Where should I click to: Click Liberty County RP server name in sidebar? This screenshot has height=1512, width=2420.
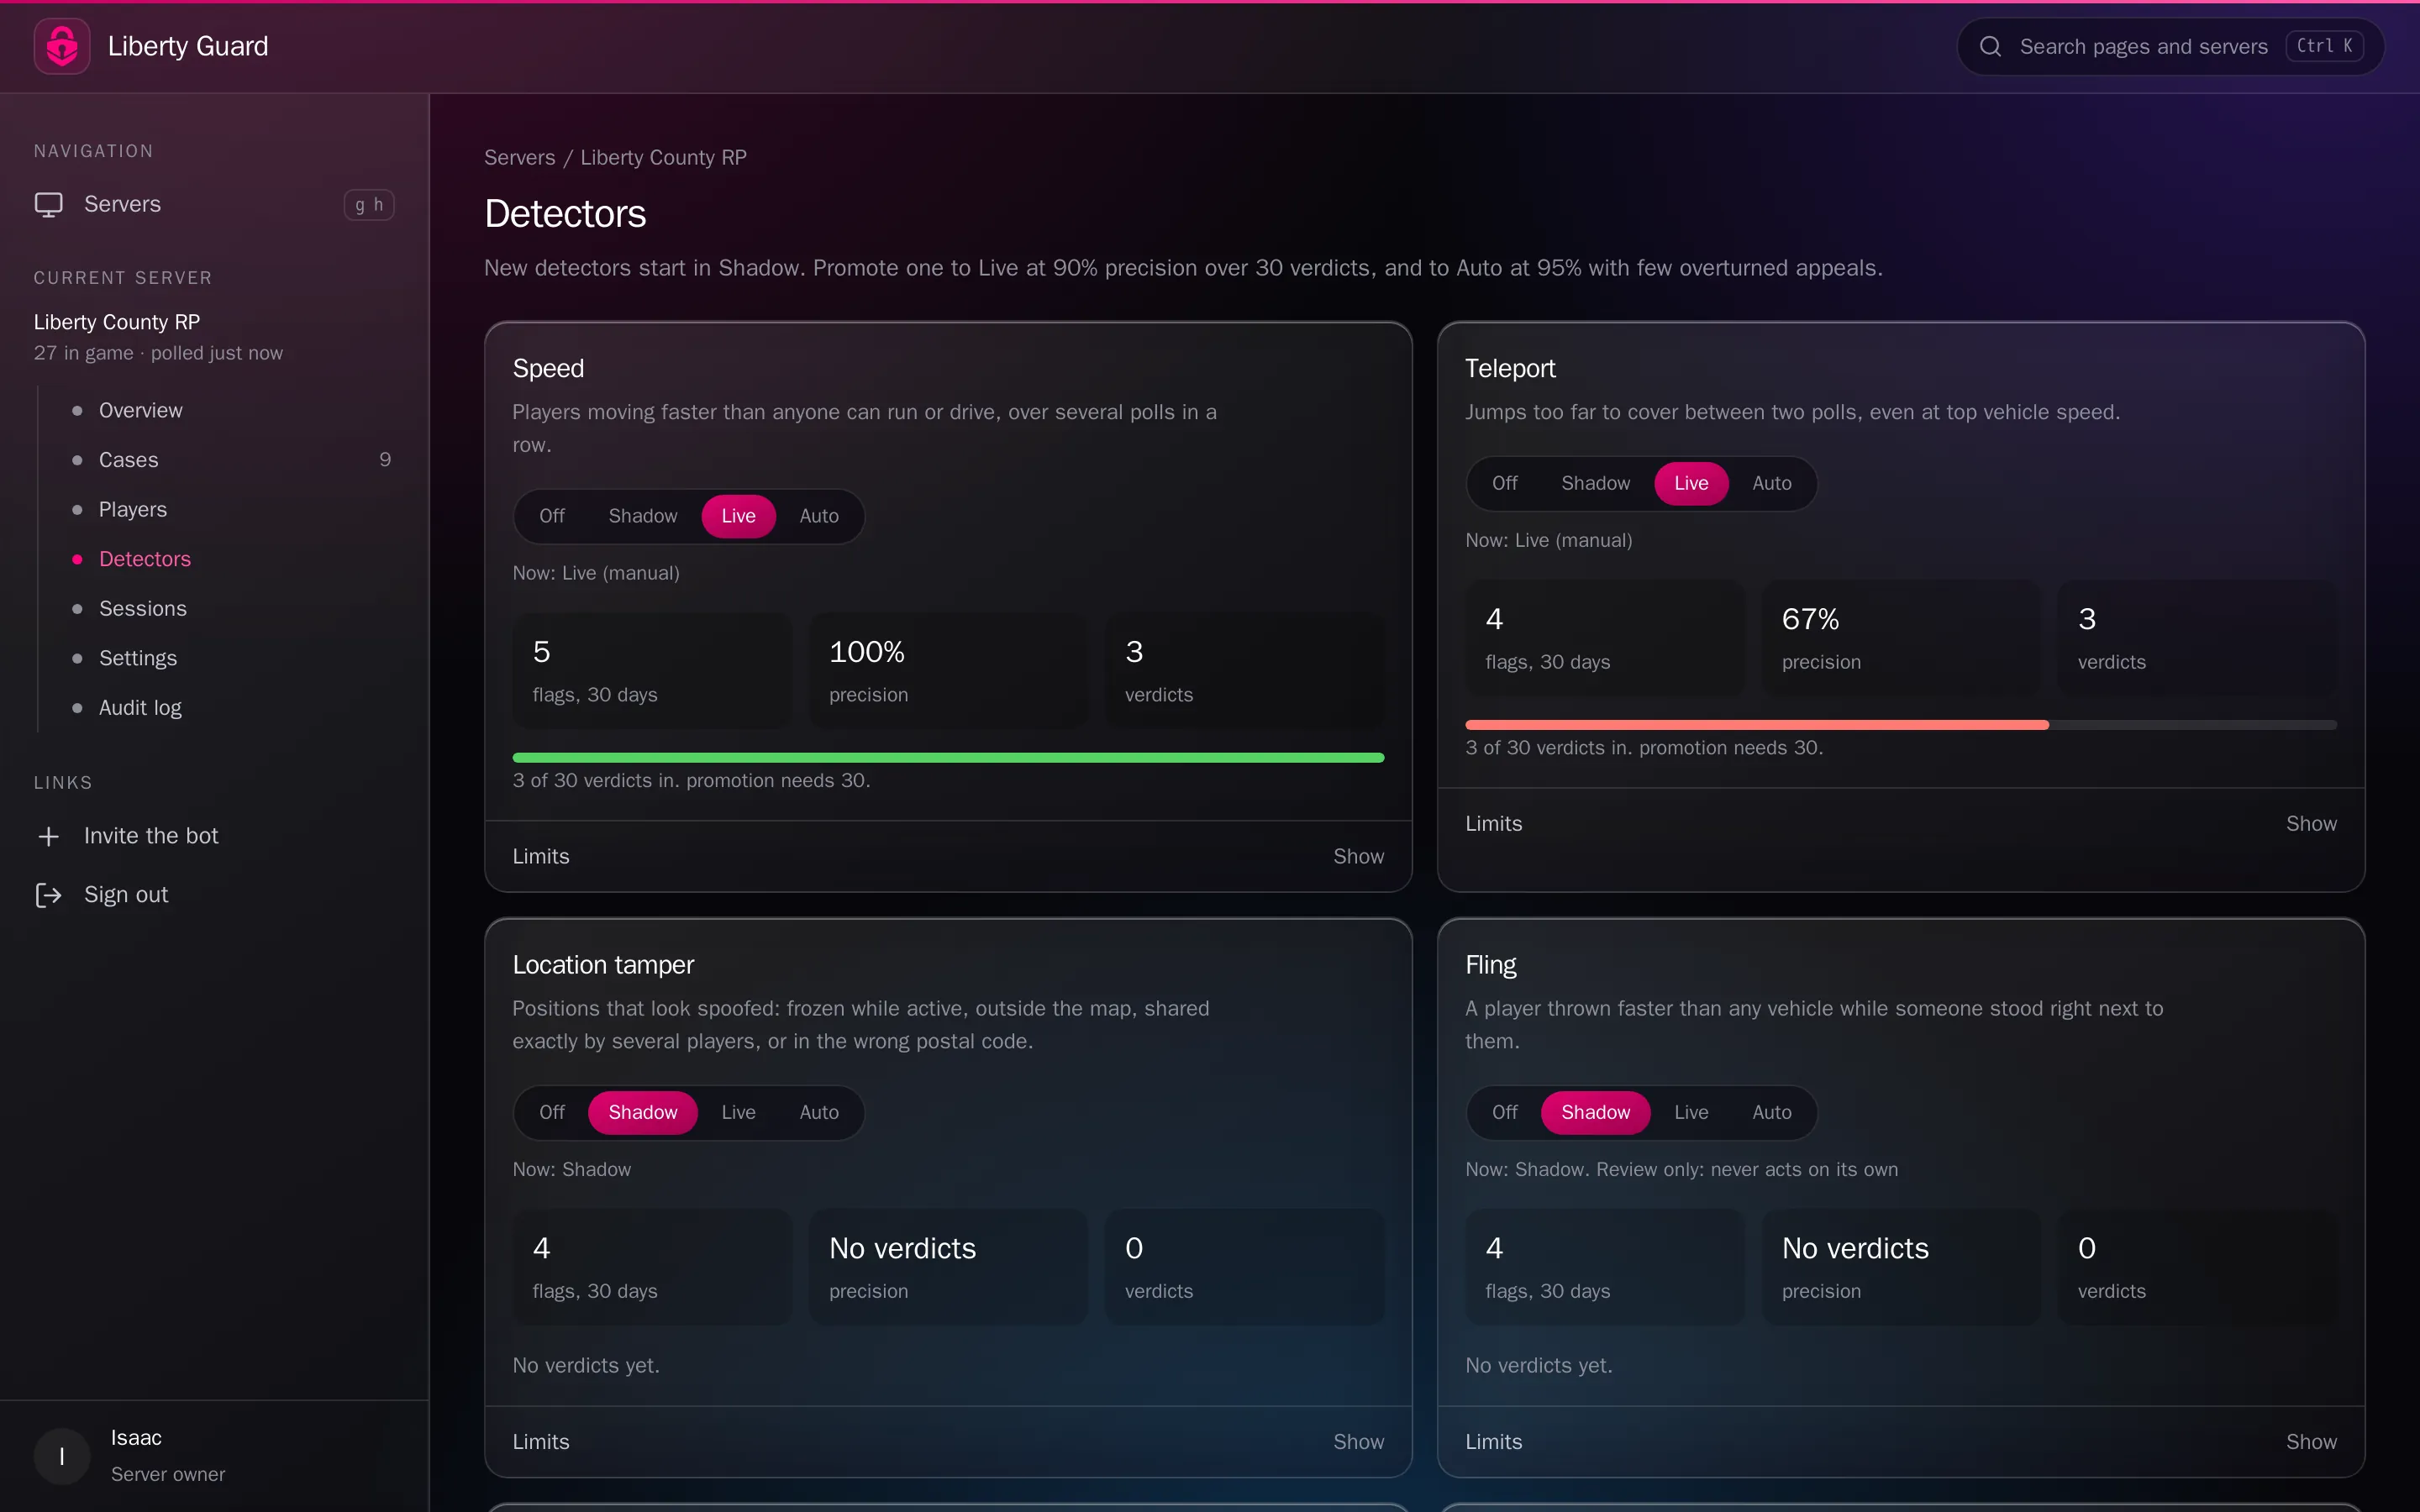(117, 322)
